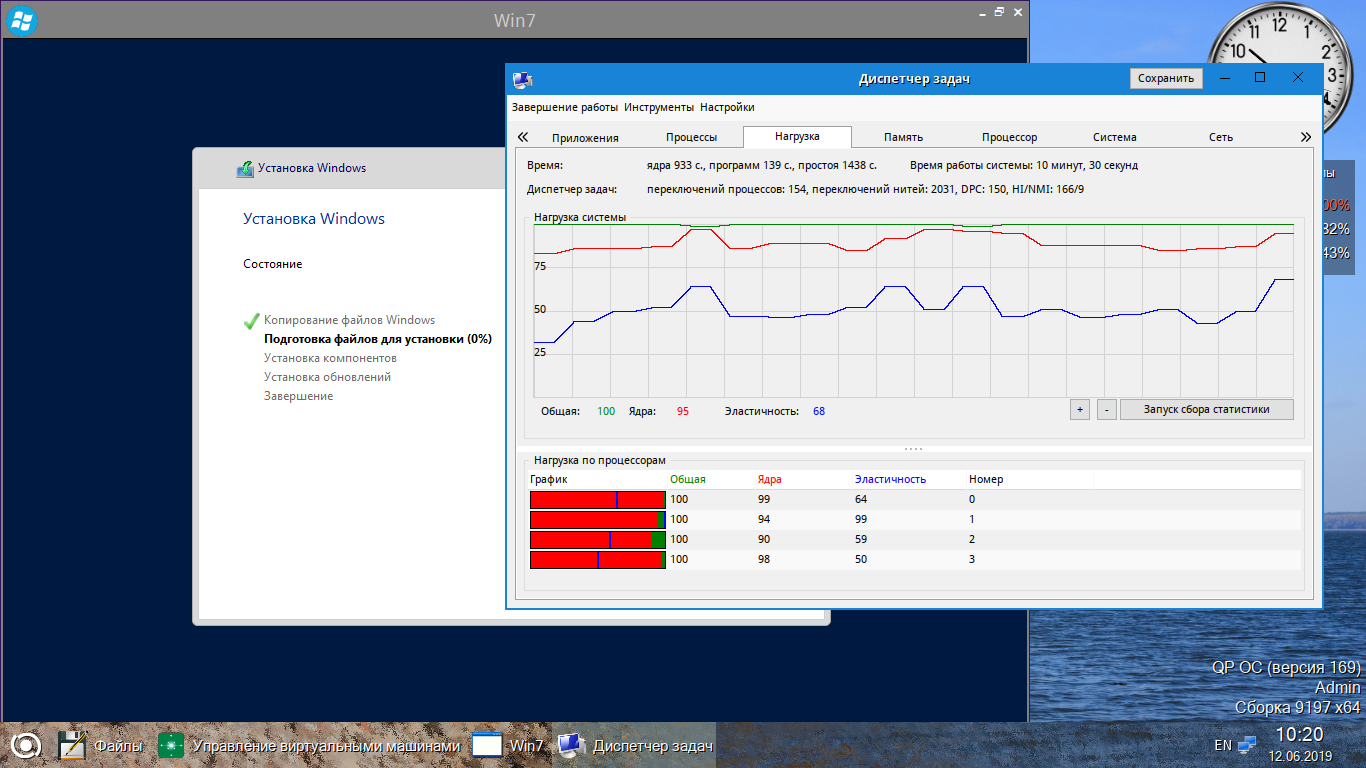This screenshot has width=1366, height=768.
Task: Click Копирование файлов Windows step
Action: [x=350, y=320]
